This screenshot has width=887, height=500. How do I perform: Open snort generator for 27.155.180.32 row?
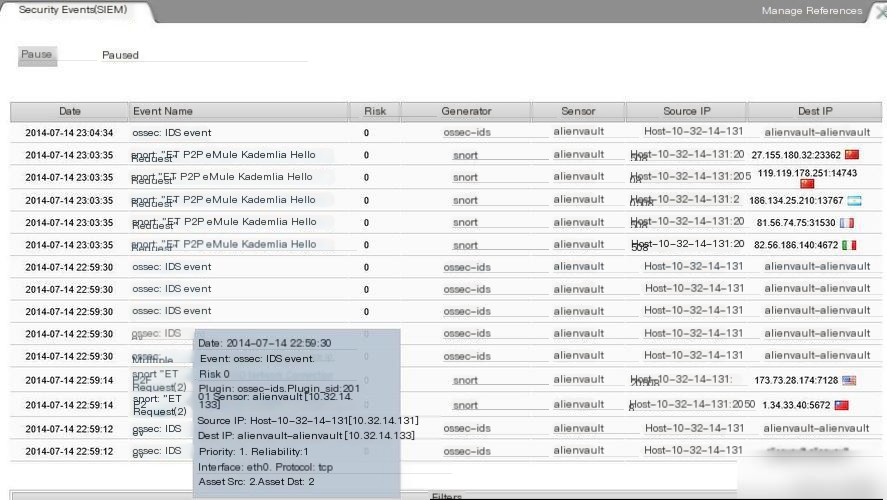coord(465,155)
